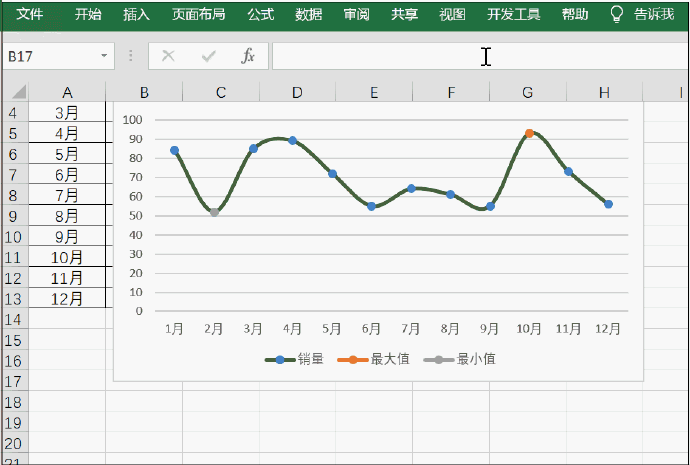Open the 文件 menu tab
Image resolution: width=690 pixels, height=465 pixels.
(x=29, y=15)
